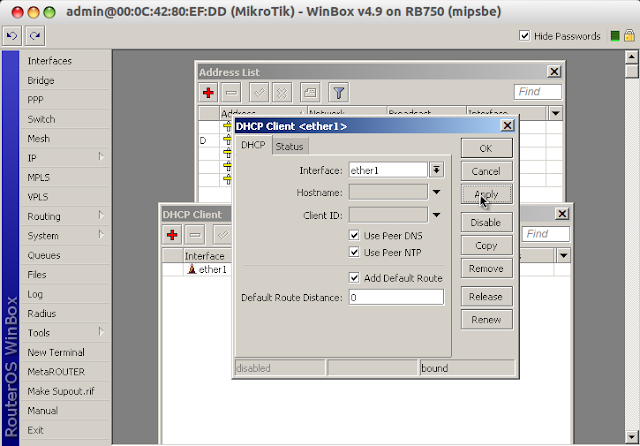
Task: Close the Address List window
Action: (x=554, y=72)
